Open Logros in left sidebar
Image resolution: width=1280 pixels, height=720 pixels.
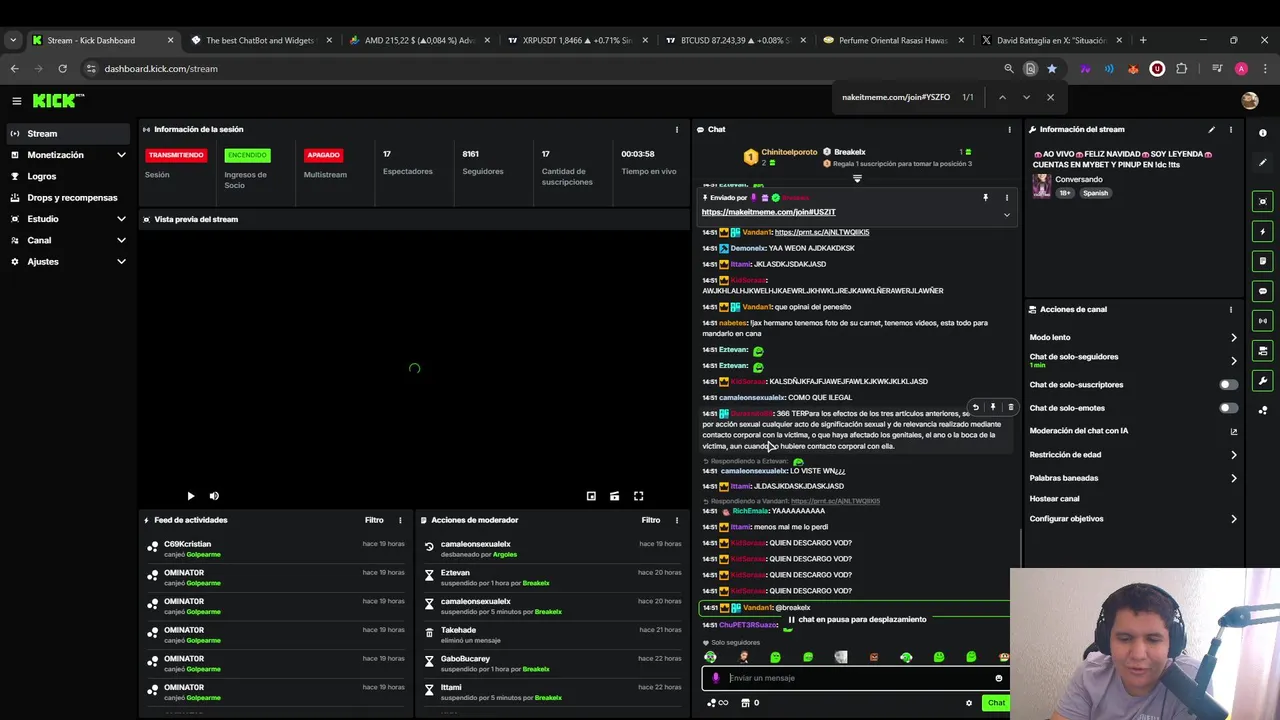tap(67, 176)
